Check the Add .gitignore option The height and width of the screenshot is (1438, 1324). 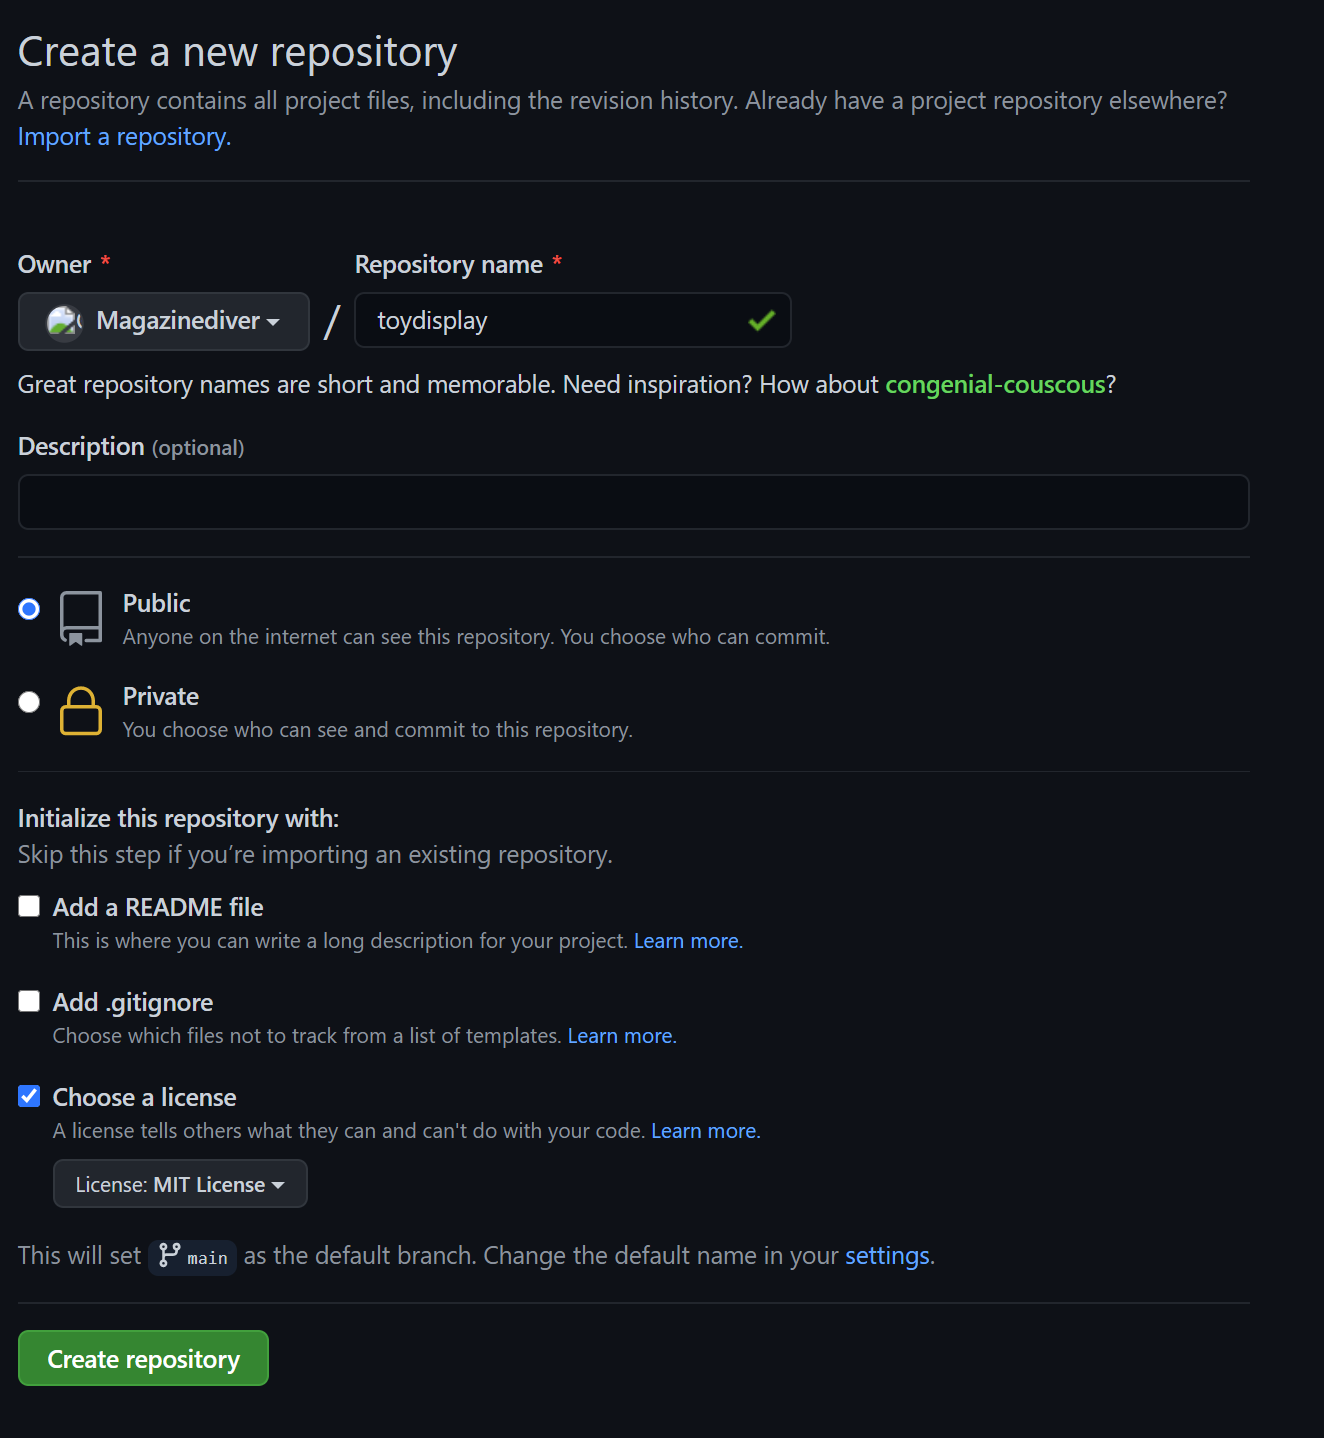[29, 1001]
